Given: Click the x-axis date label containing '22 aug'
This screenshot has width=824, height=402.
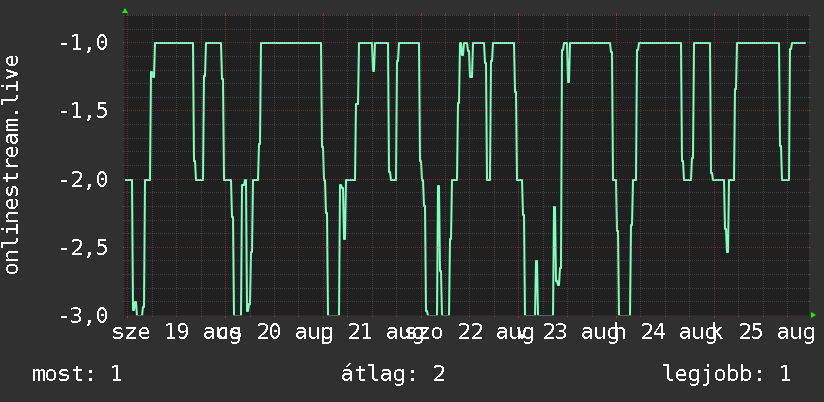Looking at the screenshot, I should [x=470, y=333].
